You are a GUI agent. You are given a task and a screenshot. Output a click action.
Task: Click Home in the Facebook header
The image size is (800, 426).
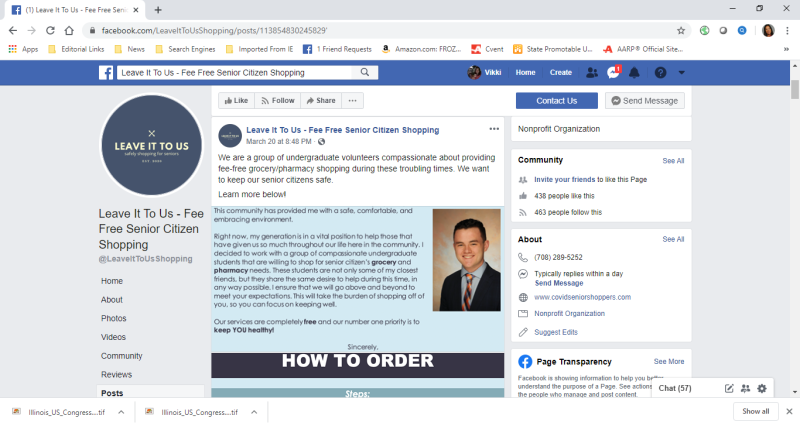pyautogui.click(x=526, y=72)
